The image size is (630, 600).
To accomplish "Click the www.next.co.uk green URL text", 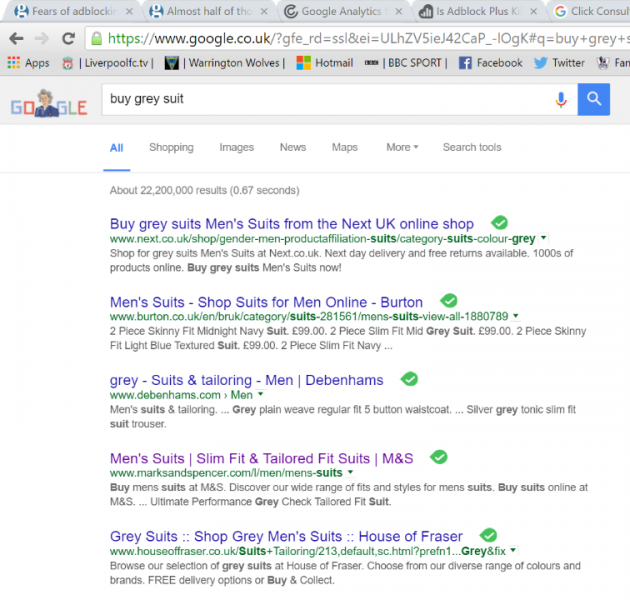I will tap(323, 239).
